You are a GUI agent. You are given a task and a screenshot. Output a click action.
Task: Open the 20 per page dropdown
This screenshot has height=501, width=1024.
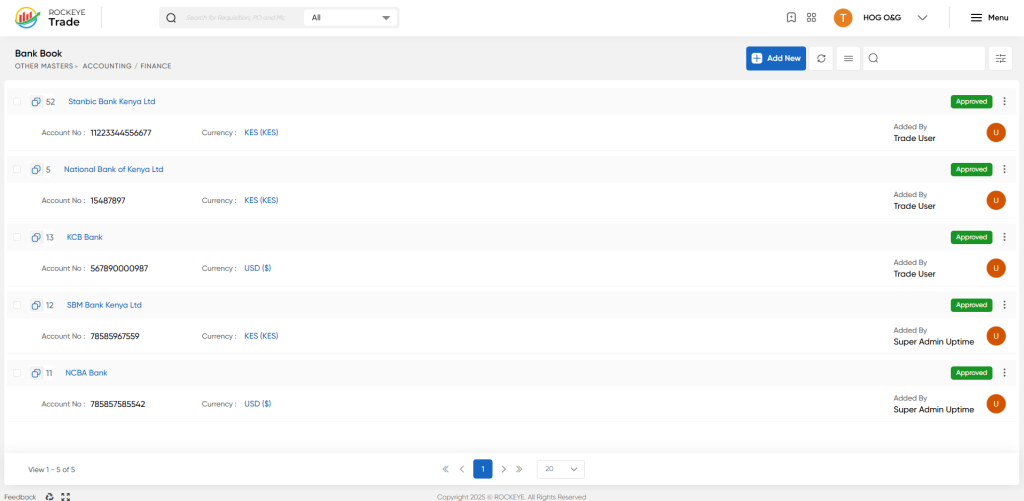pos(561,469)
